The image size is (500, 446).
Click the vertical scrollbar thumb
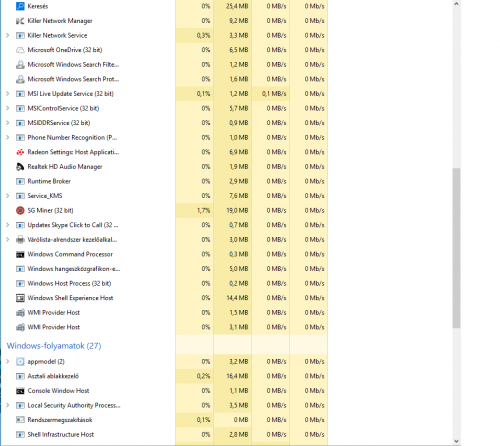pos(456,248)
